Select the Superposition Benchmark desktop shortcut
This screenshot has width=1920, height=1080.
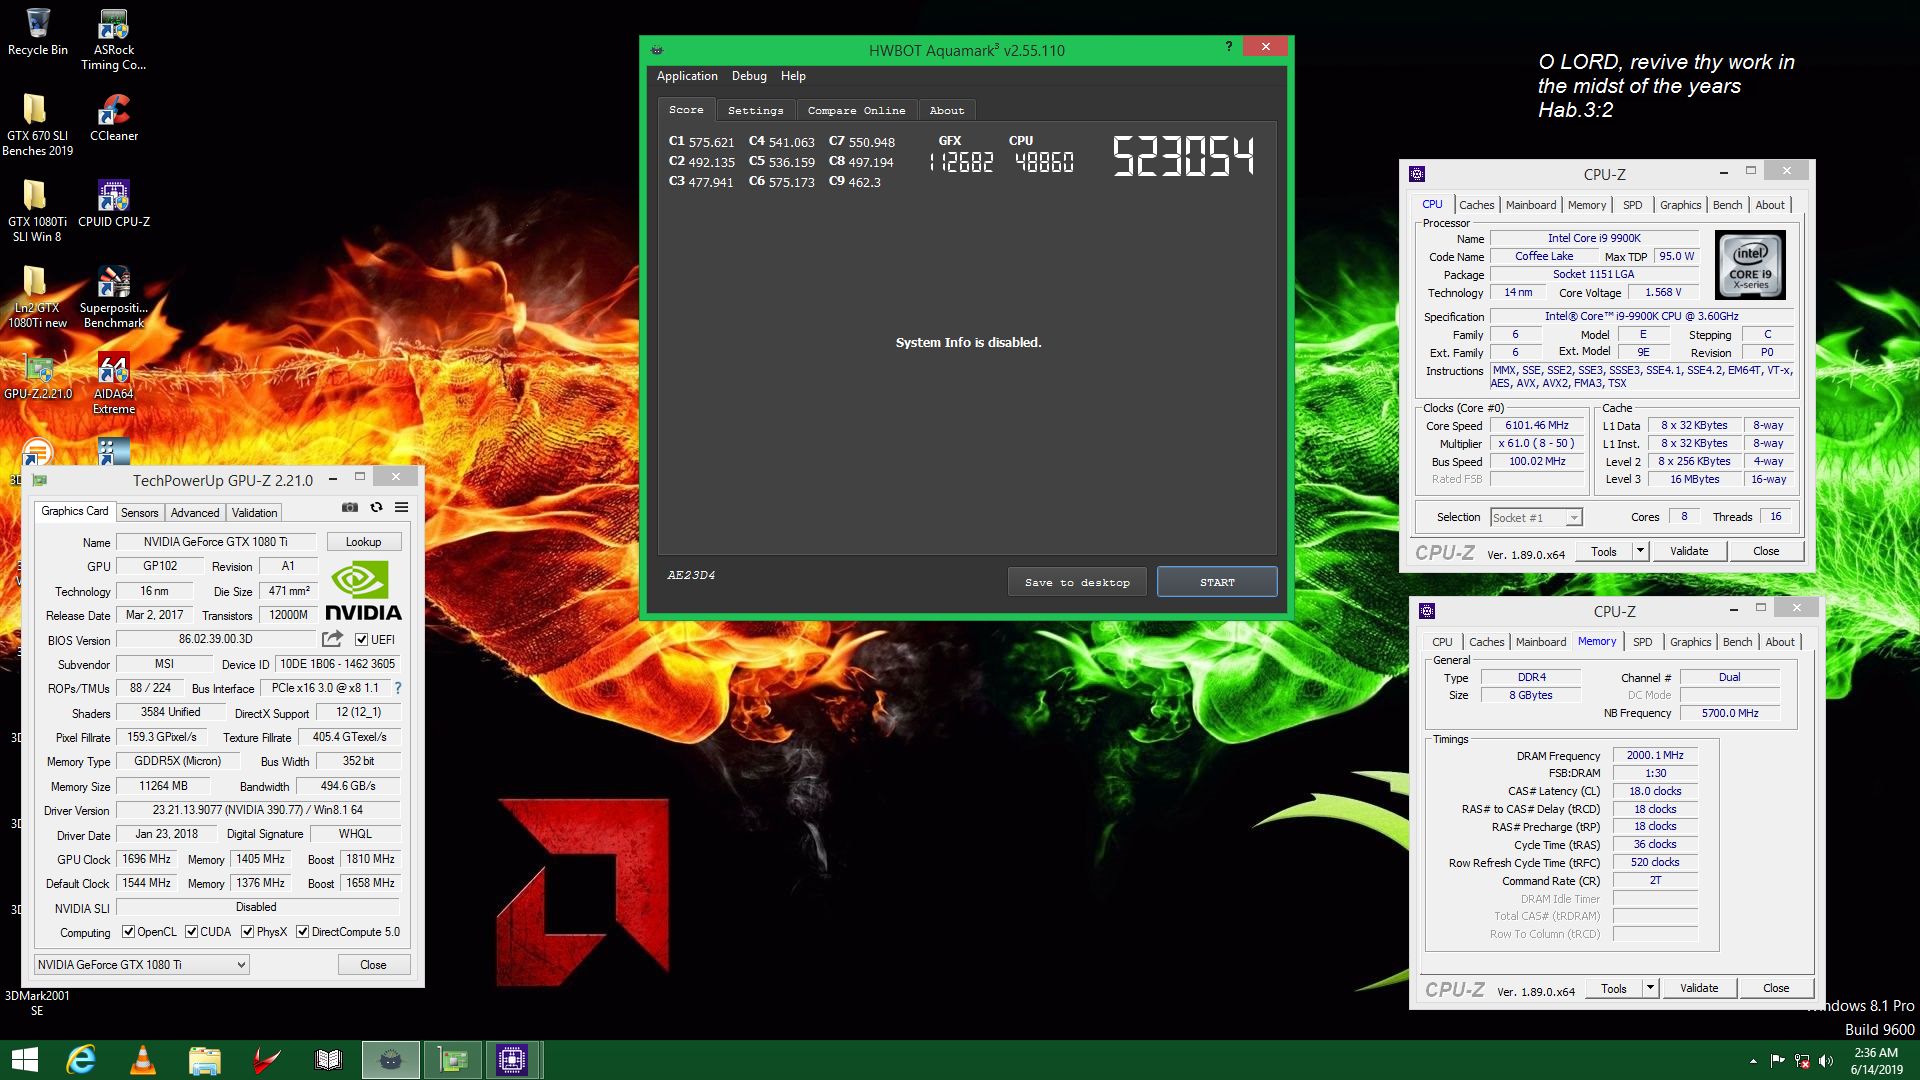pos(114,297)
